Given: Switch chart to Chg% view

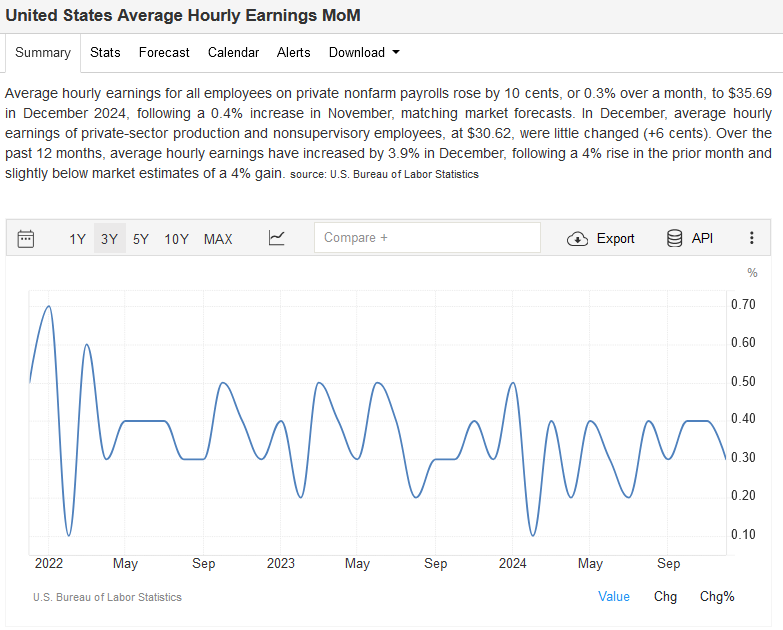Looking at the screenshot, I should tap(717, 596).
